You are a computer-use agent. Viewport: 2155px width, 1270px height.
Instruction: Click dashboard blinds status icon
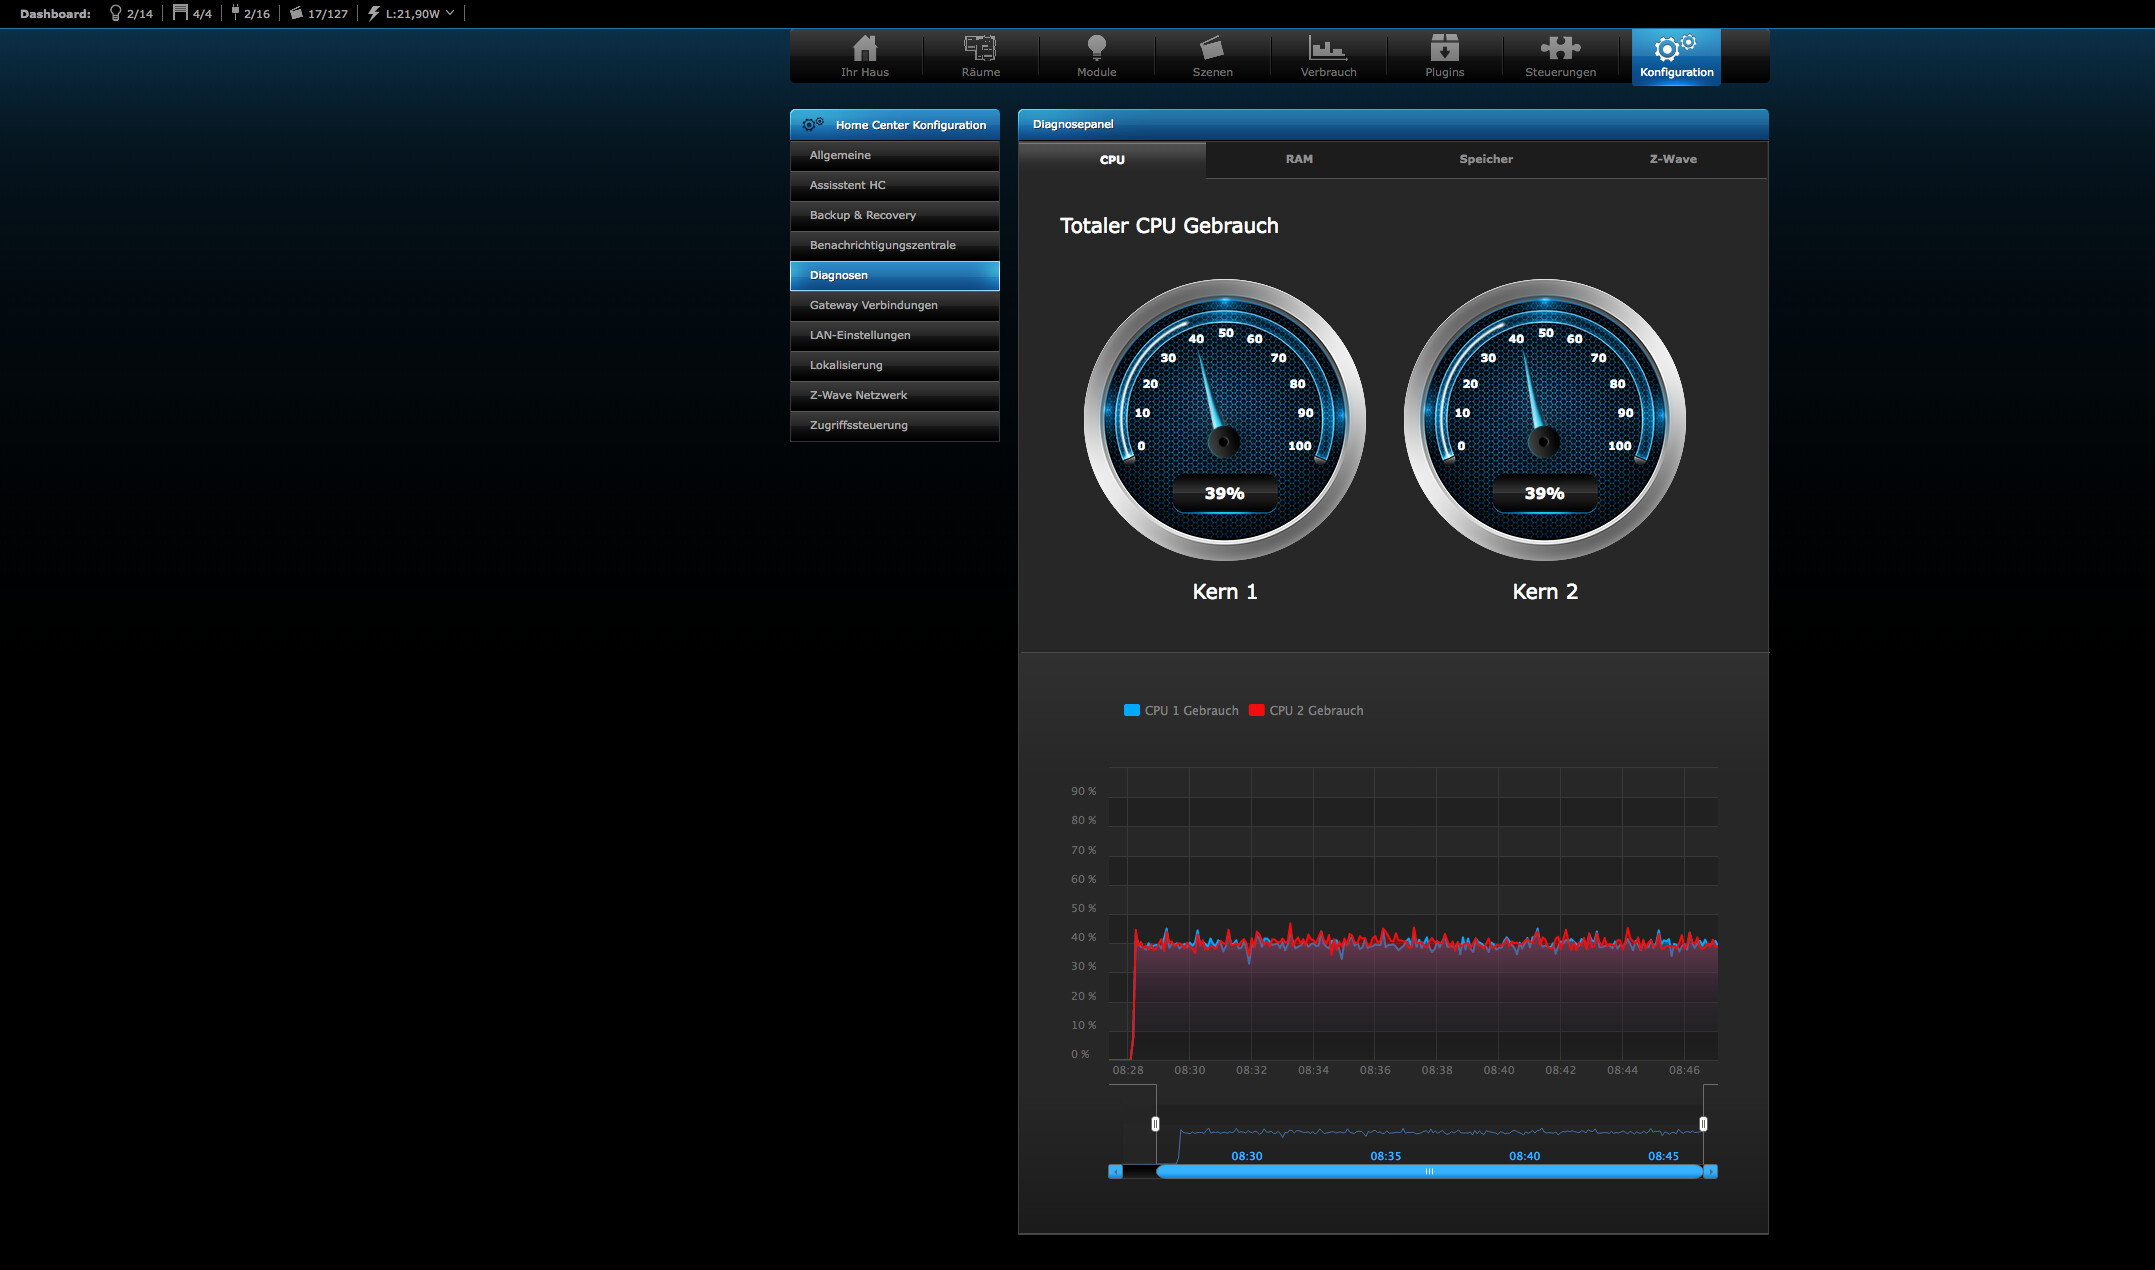click(180, 13)
